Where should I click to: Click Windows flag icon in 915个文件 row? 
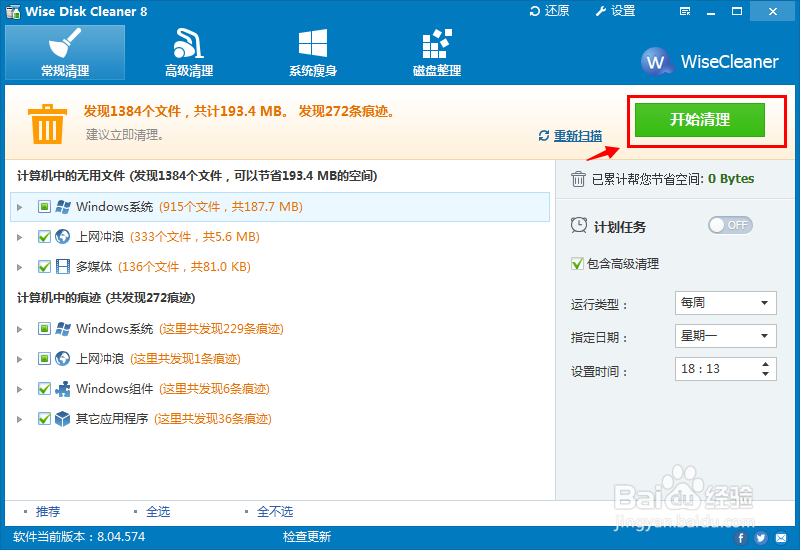(63, 207)
